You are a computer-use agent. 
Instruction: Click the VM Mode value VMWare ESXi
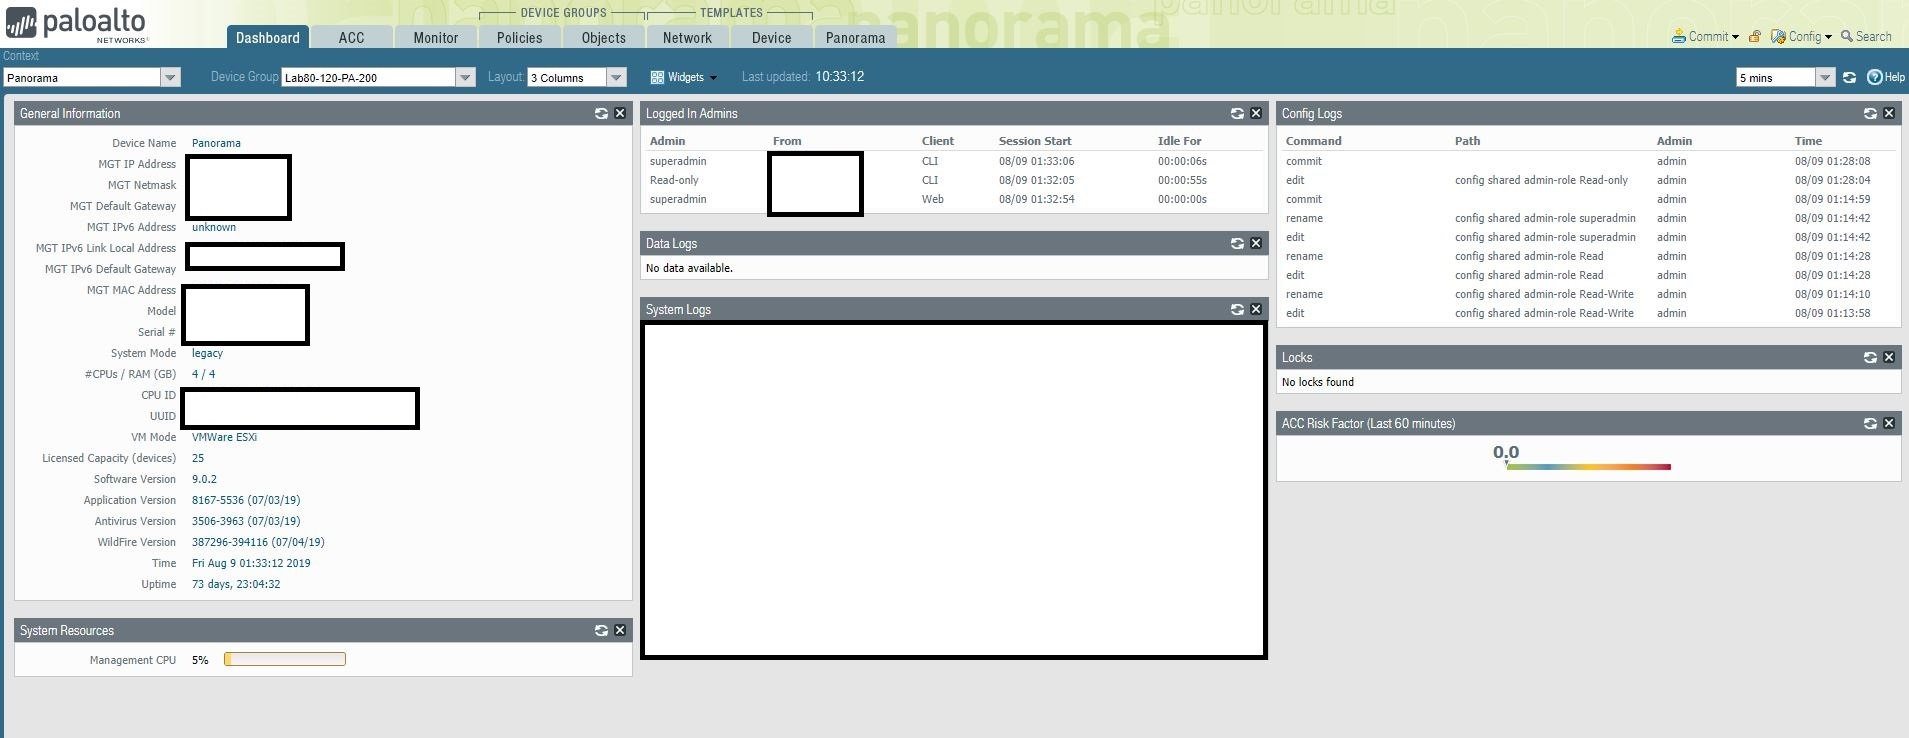pos(224,437)
